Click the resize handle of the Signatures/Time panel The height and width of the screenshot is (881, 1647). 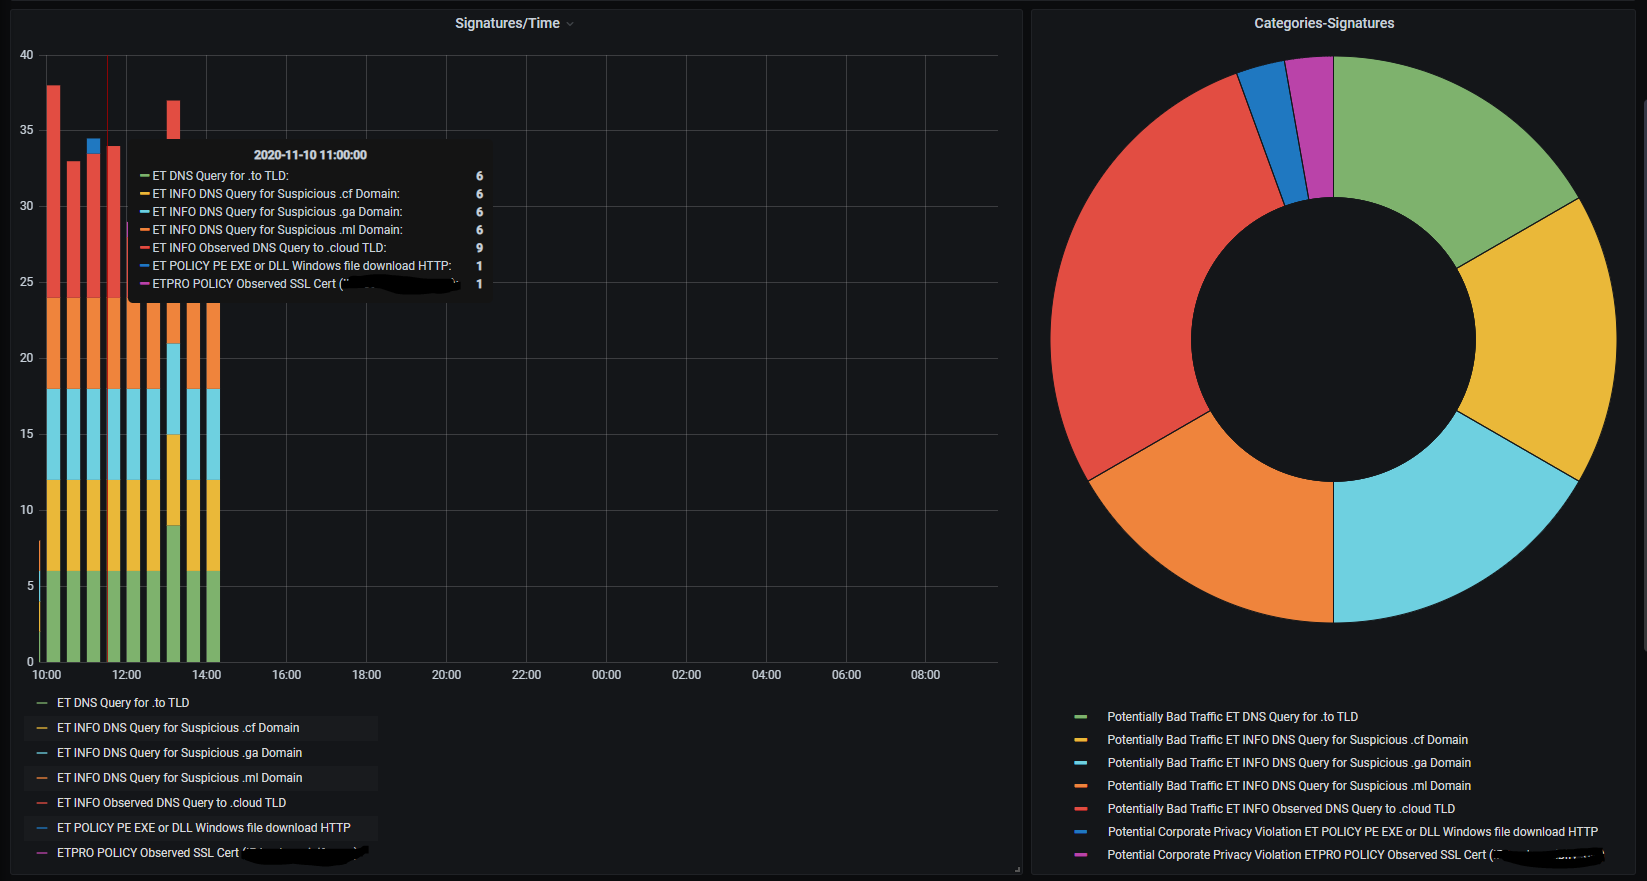pos(1017,869)
